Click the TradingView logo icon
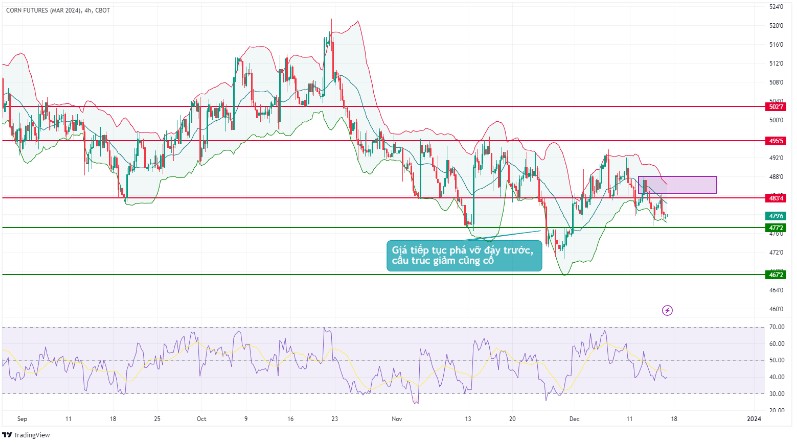The height and width of the screenshot is (448, 797). 9,434
